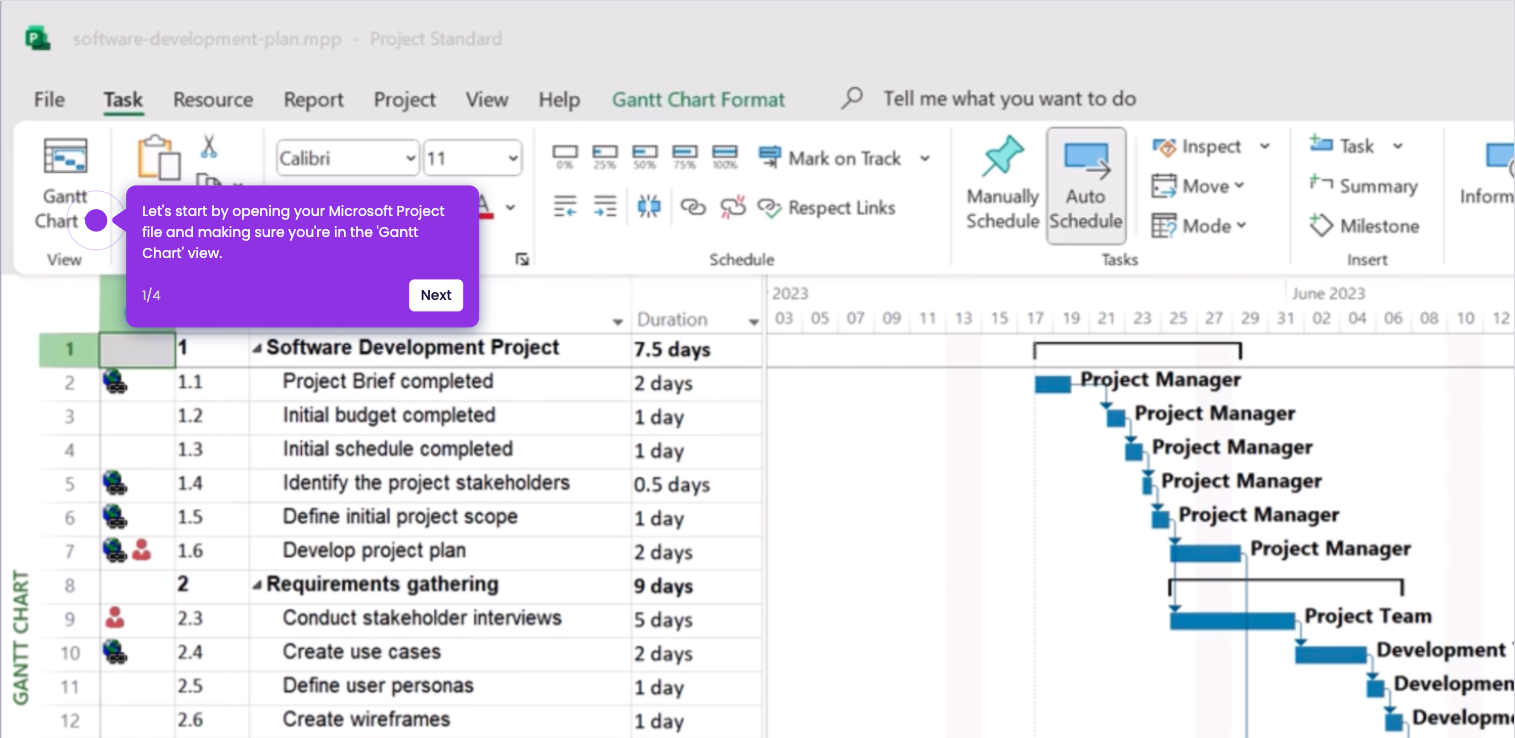Viewport: 1515px width, 738px height.
Task: Select Conduct stakeholder interviews 5 days duration
Action: tap(664, 619)
